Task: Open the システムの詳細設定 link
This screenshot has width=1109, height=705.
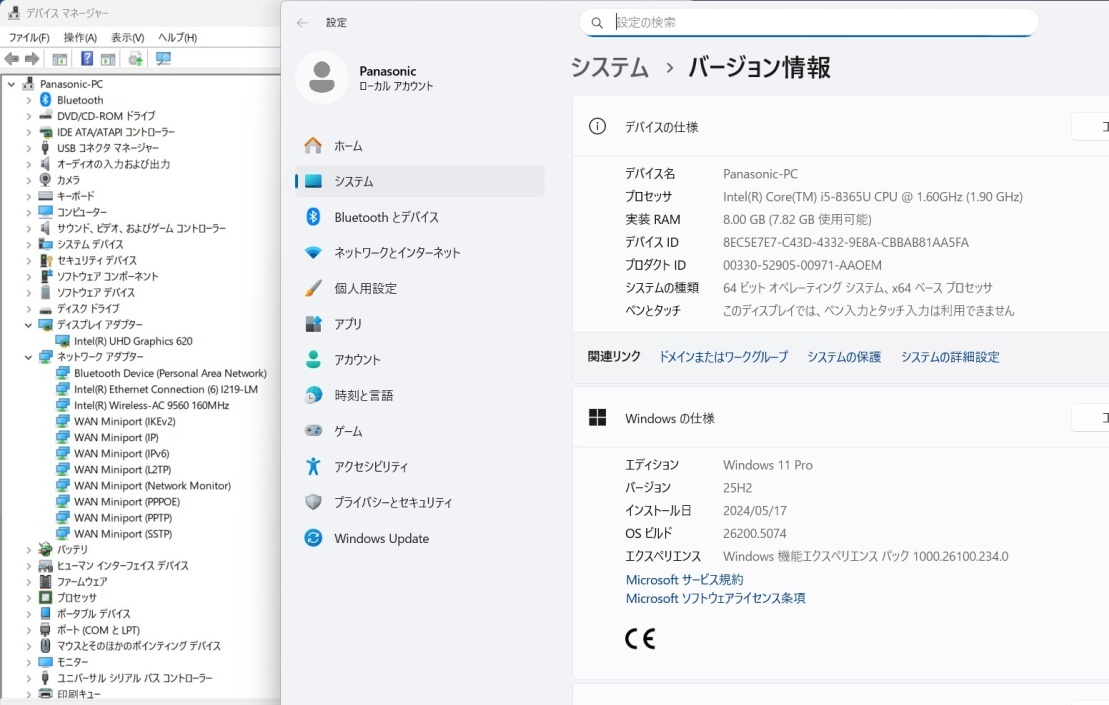Action: [949, 357]
